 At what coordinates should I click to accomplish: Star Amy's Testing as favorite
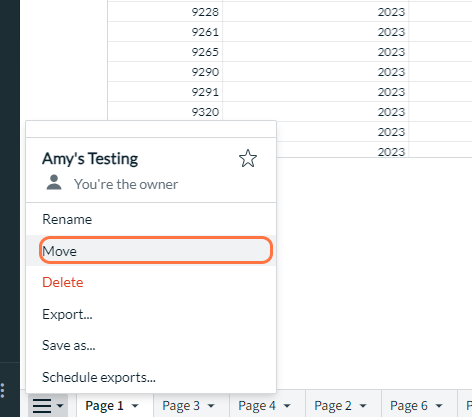[248, 158]
